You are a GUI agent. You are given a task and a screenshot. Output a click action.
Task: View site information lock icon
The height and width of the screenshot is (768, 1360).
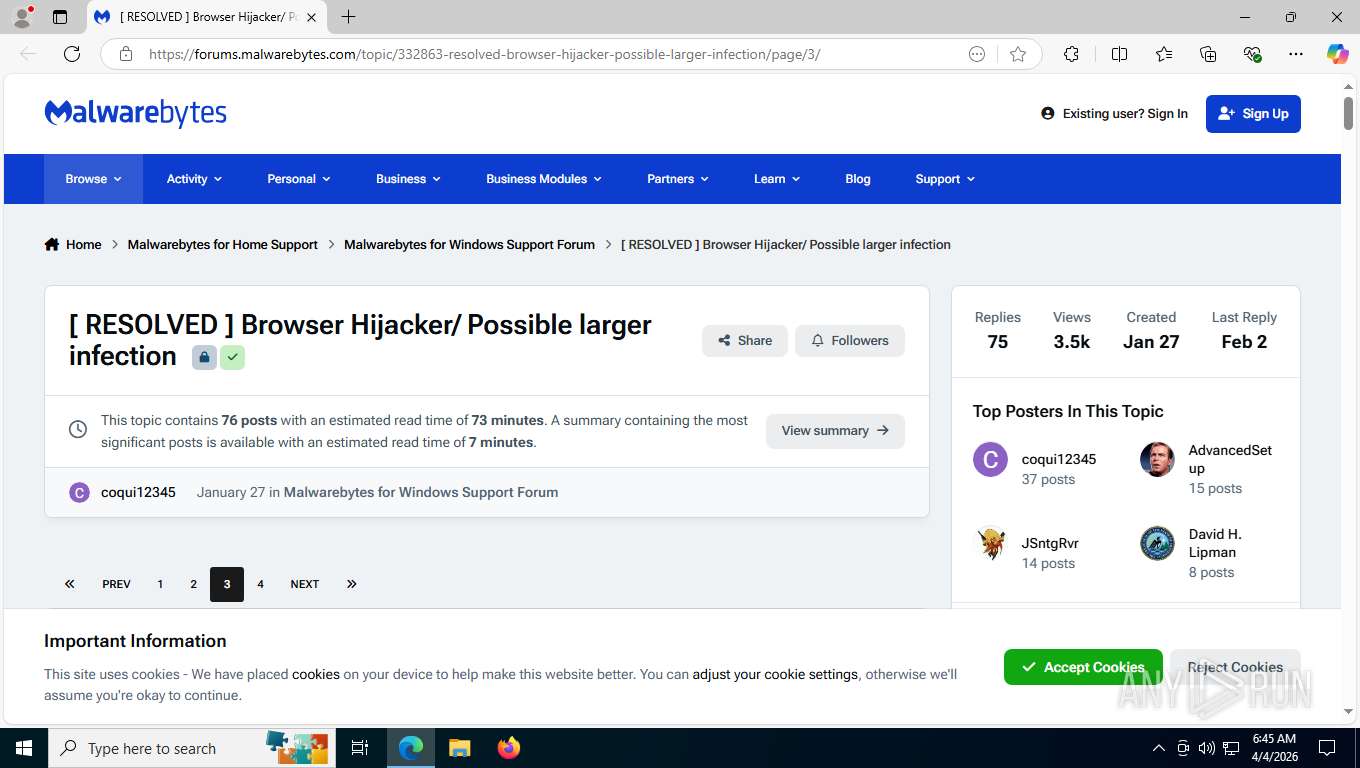126,54
